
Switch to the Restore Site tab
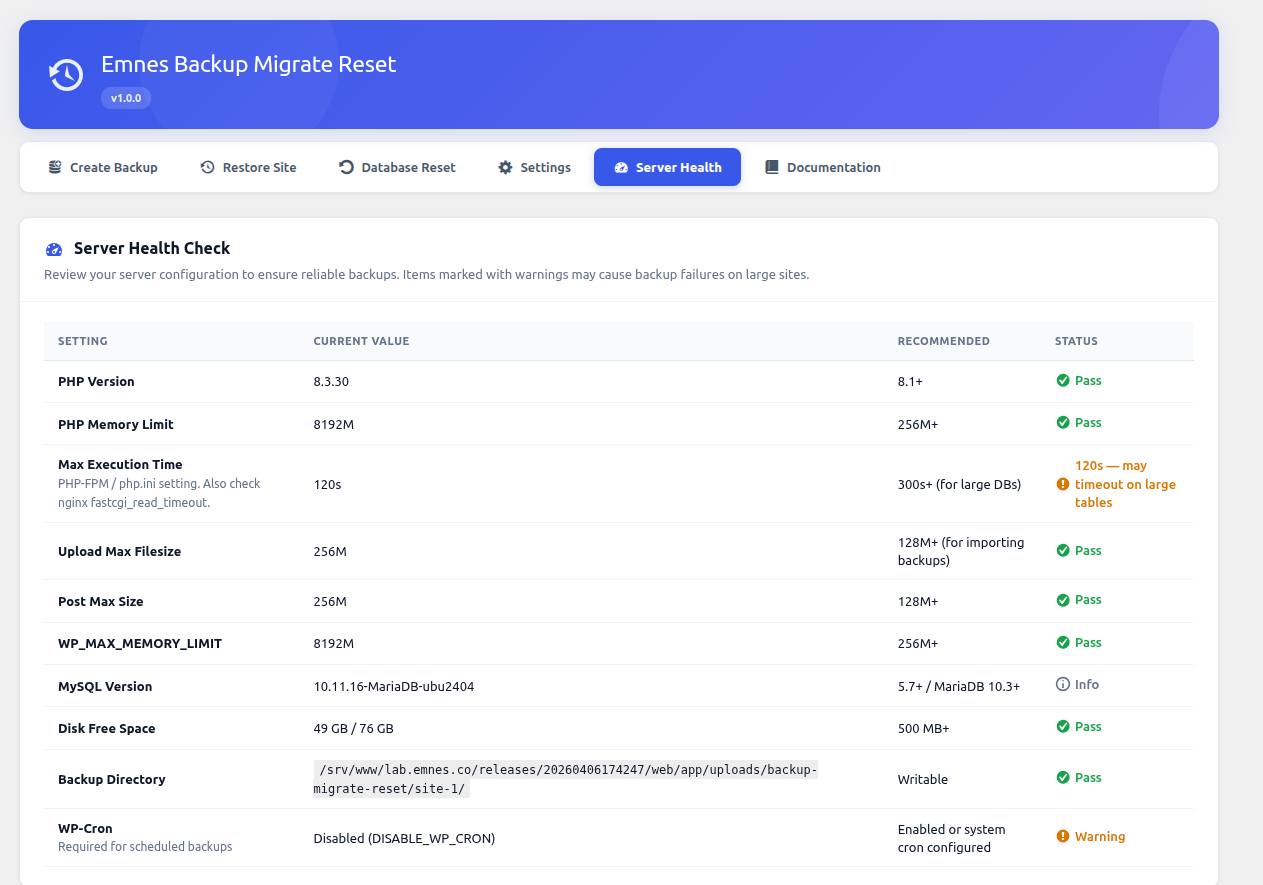point(248,167)
